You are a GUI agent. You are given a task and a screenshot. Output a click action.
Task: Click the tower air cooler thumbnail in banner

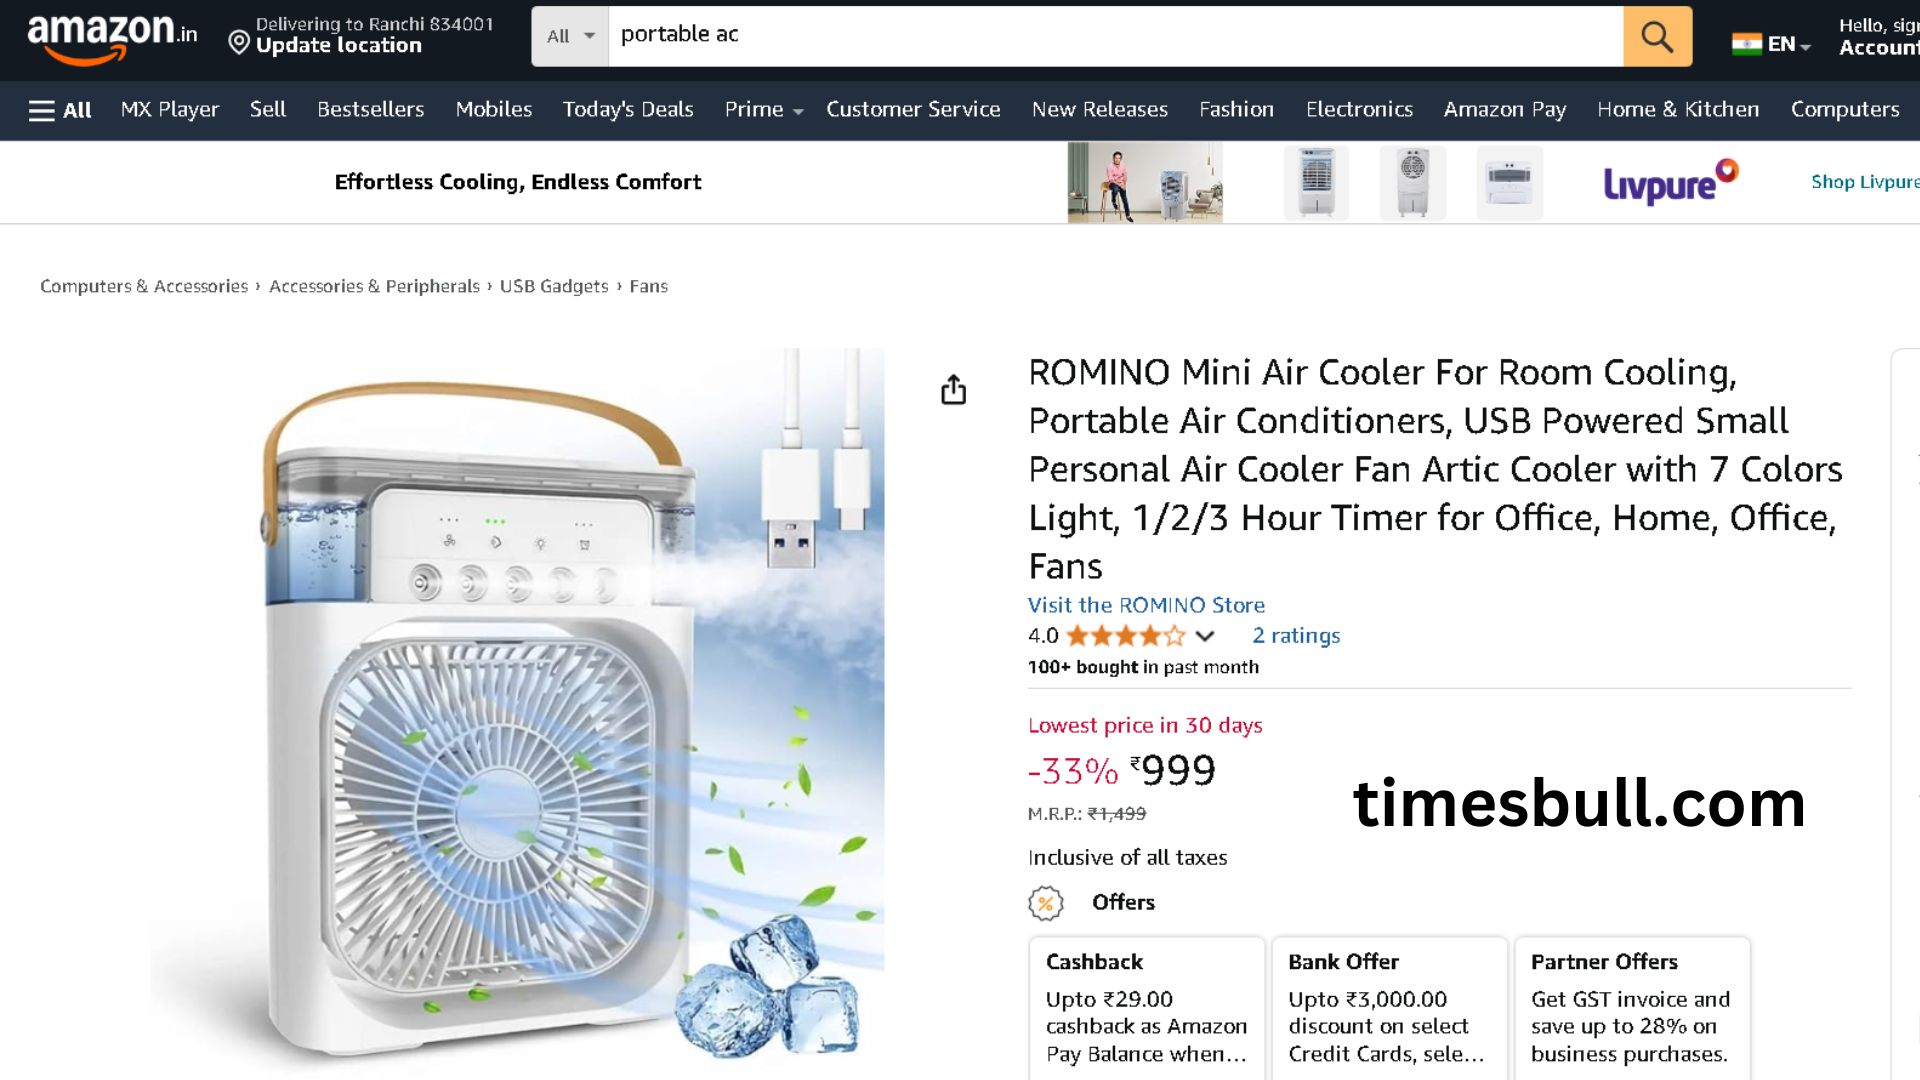coord(1315,183)
